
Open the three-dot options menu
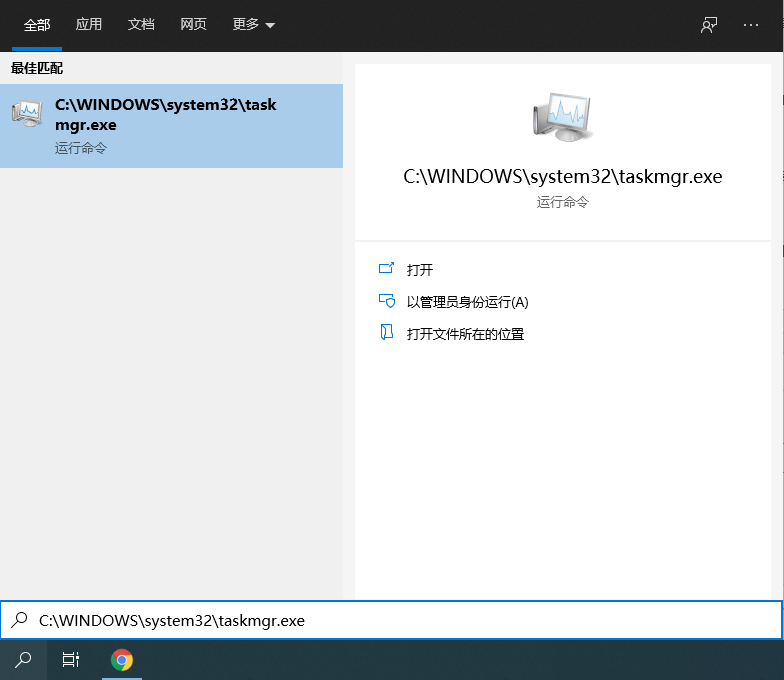click(x=750, y=25)
